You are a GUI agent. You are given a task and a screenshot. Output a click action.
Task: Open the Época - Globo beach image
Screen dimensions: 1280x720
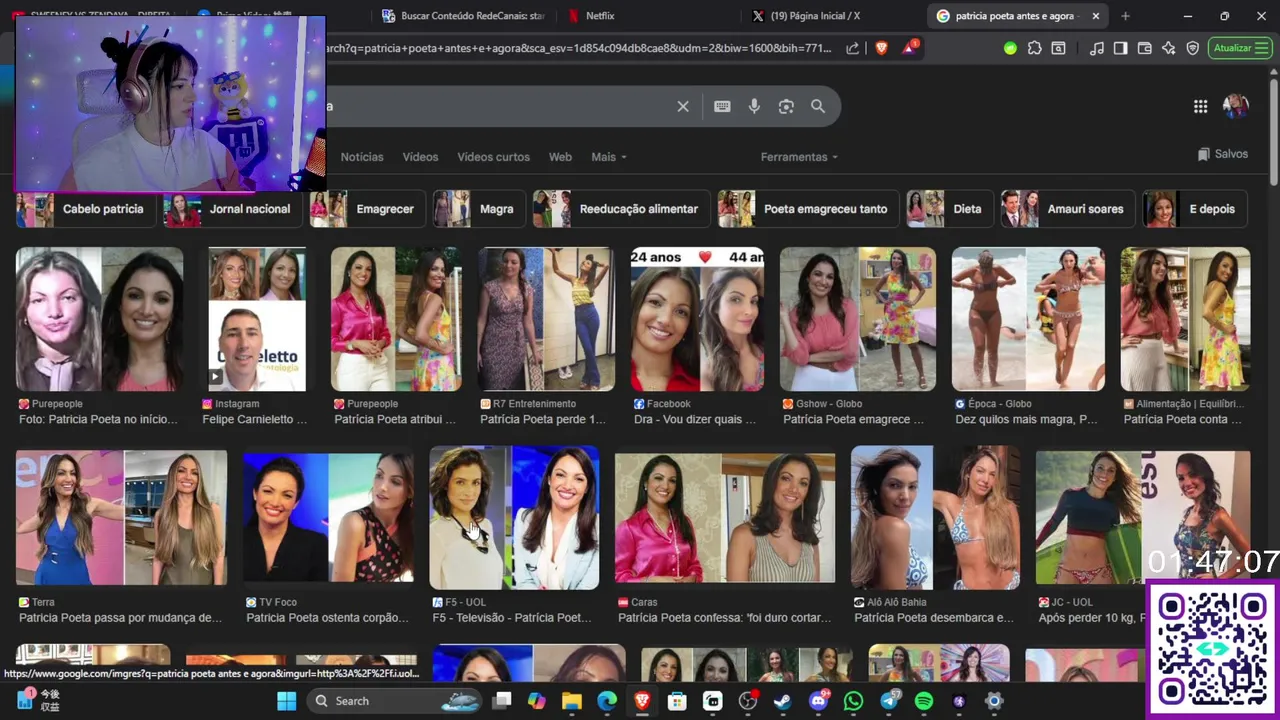coord(1028,319)
